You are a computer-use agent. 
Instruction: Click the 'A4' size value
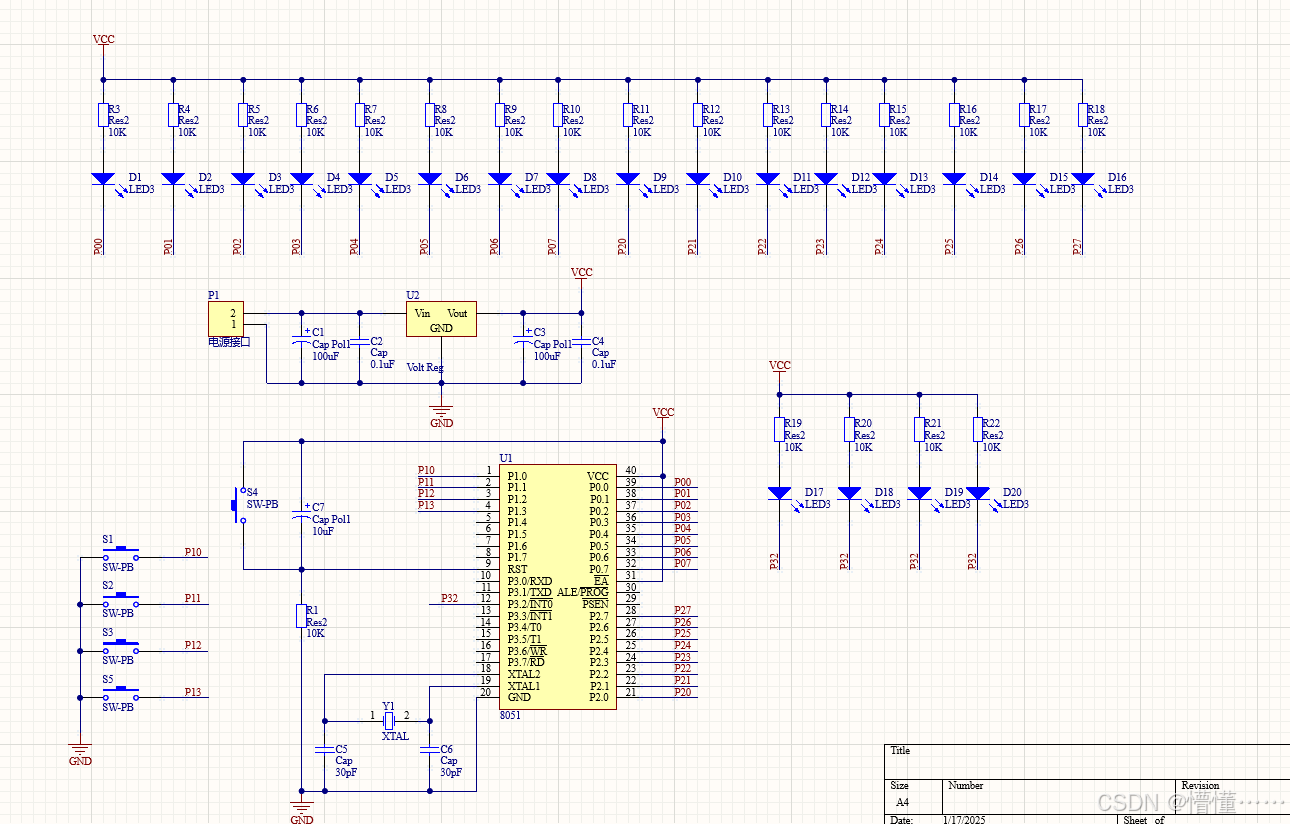pyautogui.click(x=903, y=802)
